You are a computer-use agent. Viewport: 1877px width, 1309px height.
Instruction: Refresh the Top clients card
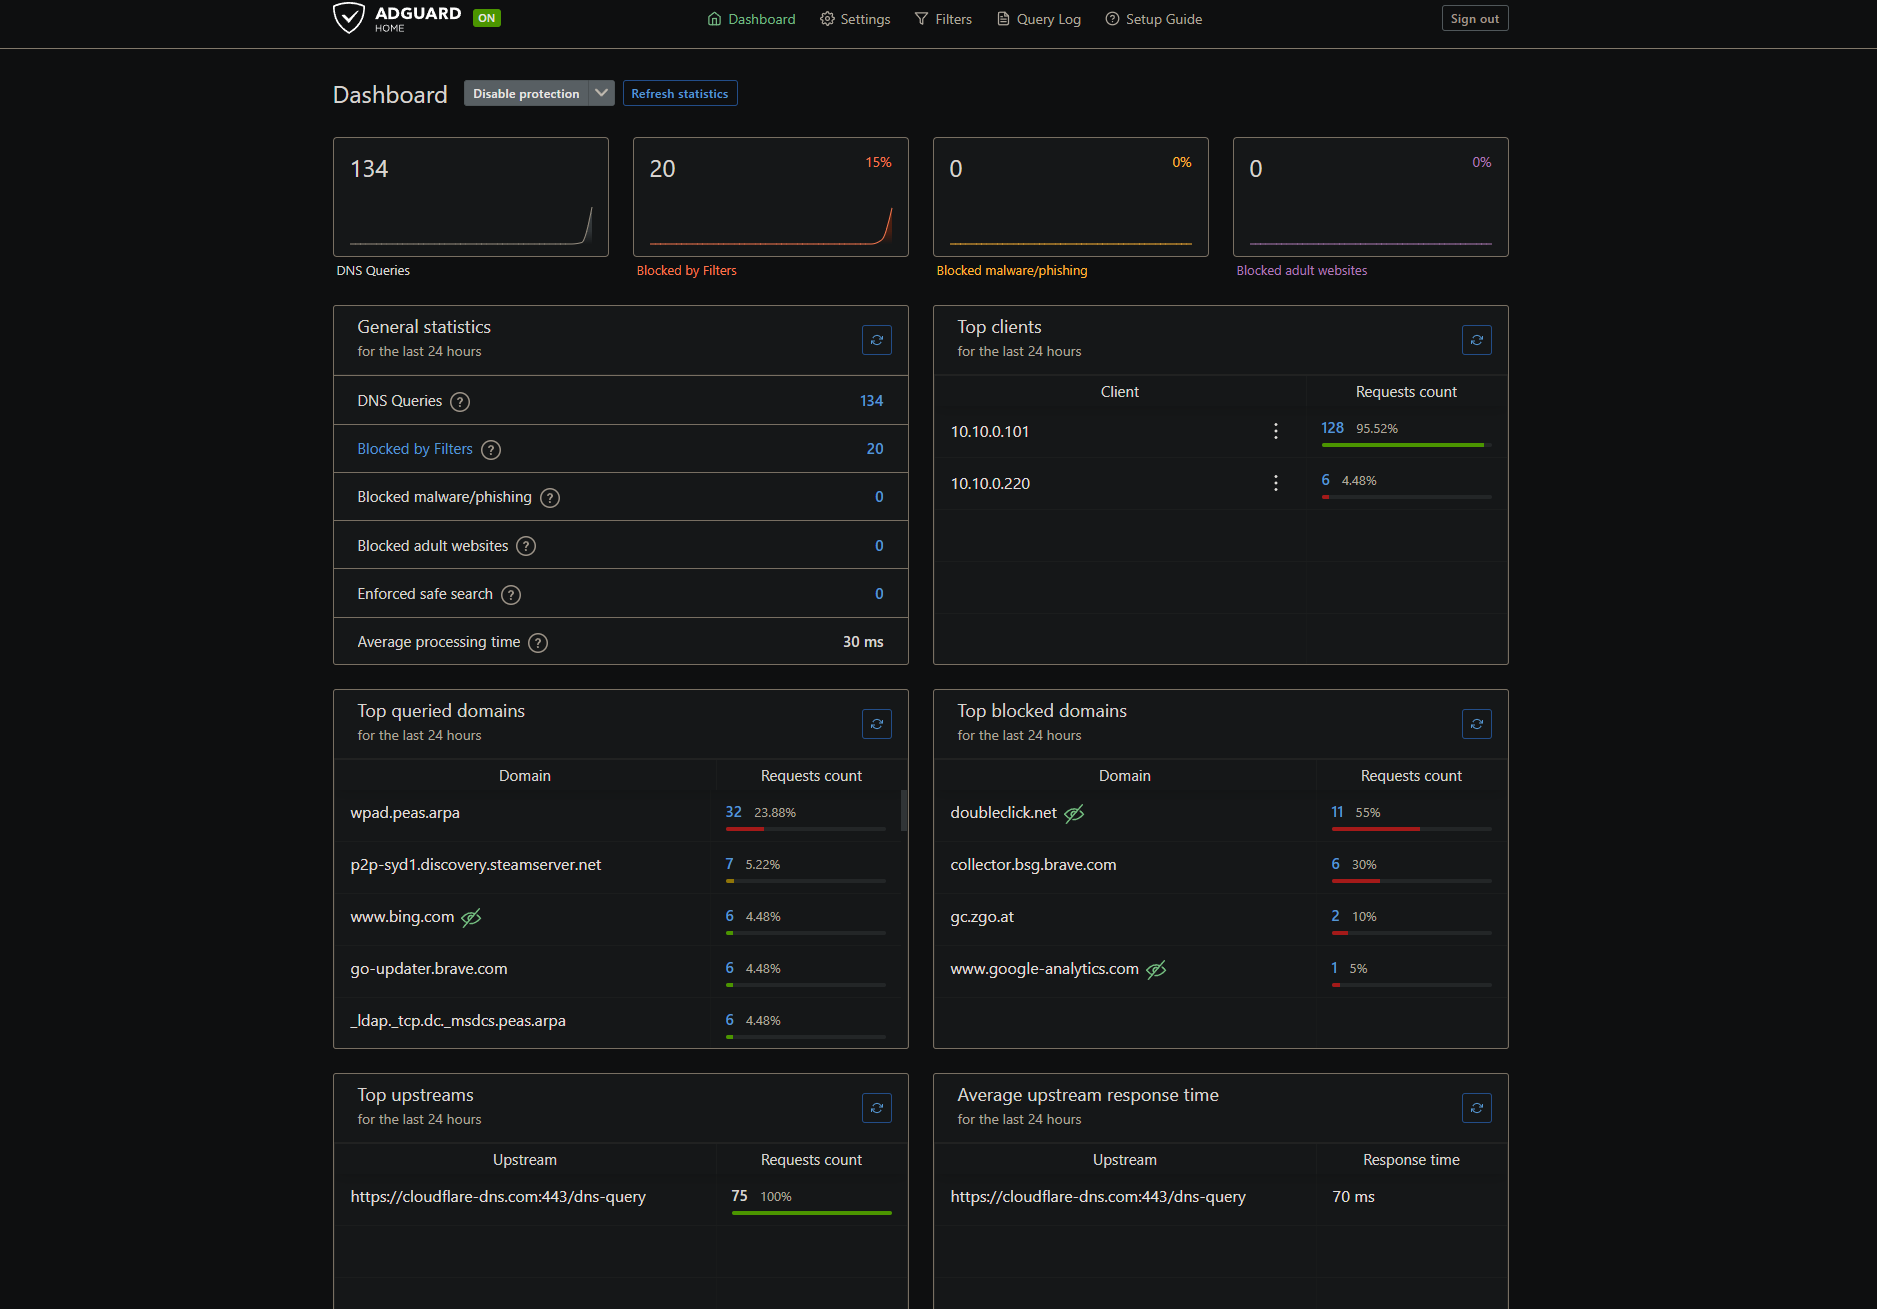(1477, 340)
